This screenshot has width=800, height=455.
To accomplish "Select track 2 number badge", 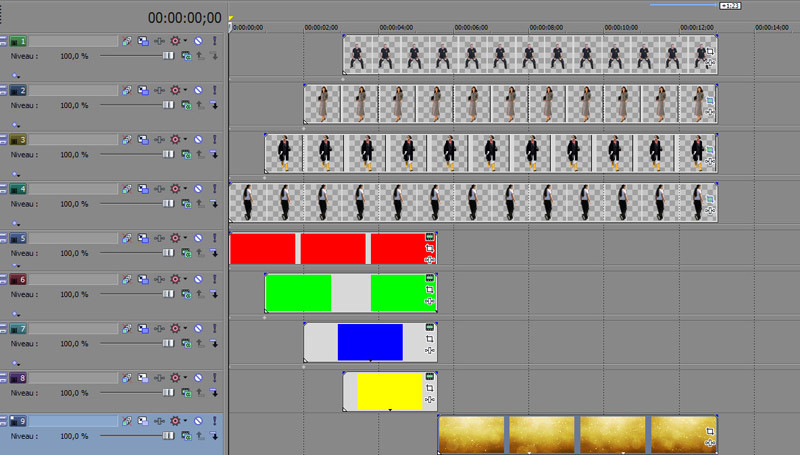I will (x=21, y=90).
